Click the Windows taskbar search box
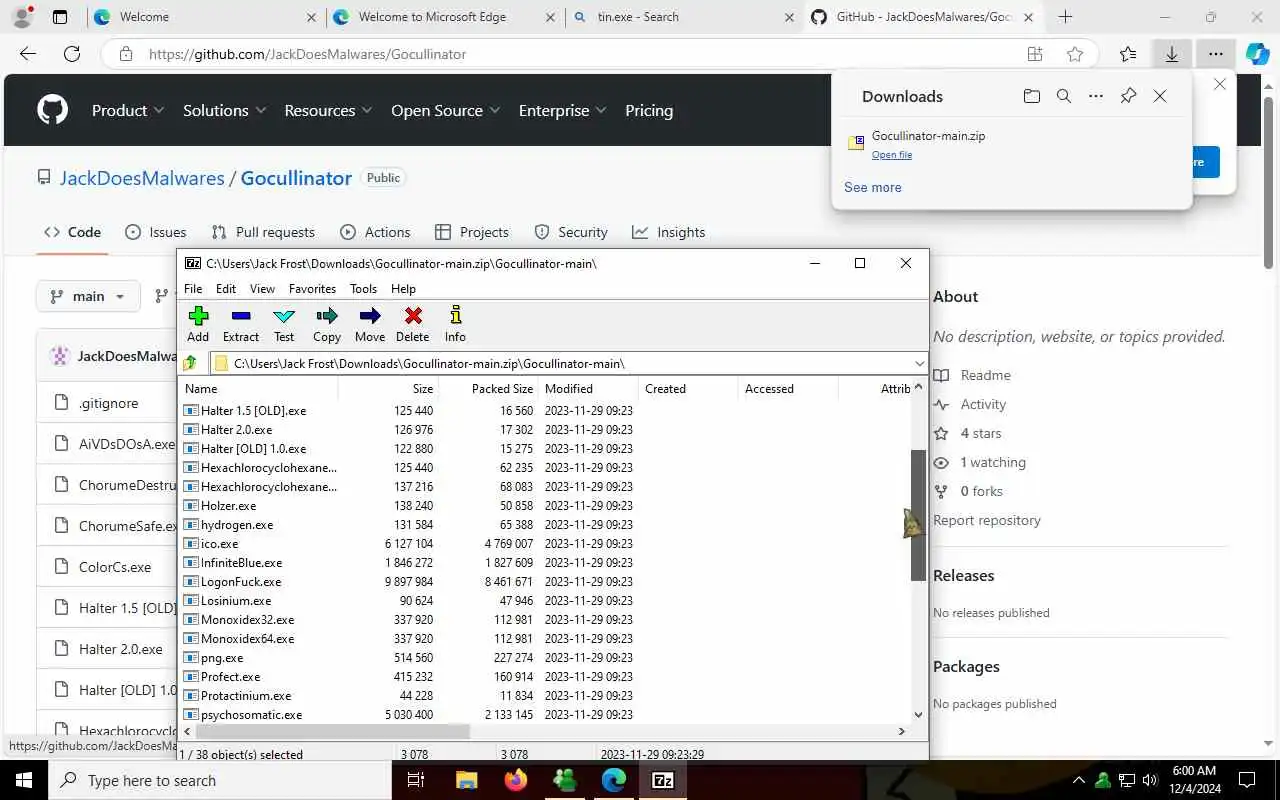This screenshot has height=800, width=1280. (x=220, y=780)
